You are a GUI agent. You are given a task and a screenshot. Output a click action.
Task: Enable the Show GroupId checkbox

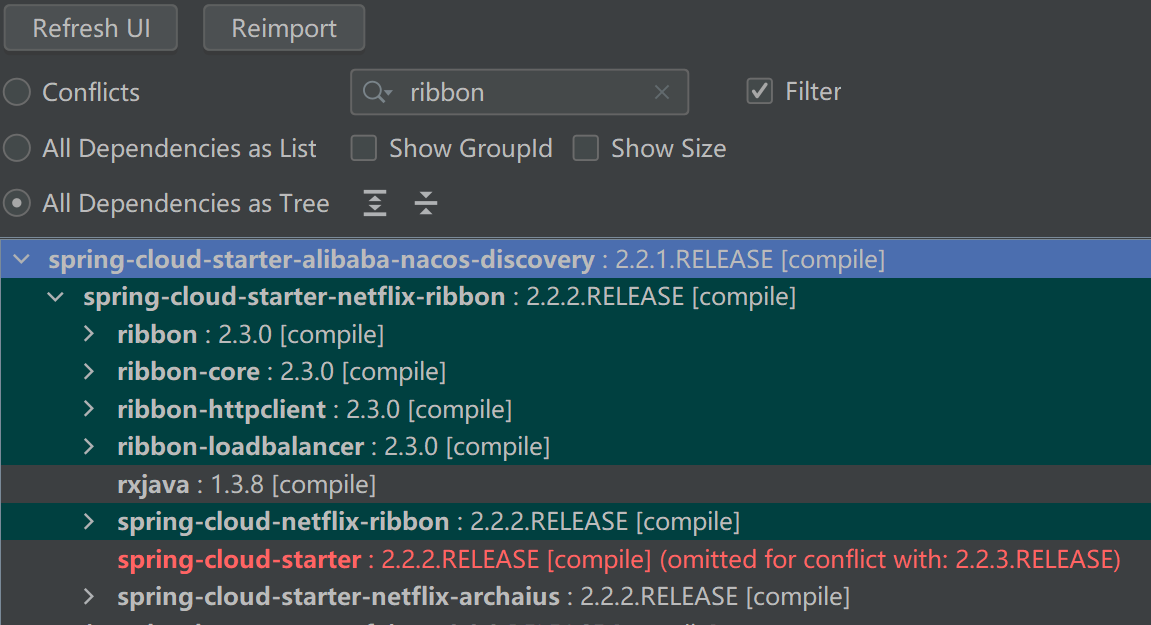364,148
